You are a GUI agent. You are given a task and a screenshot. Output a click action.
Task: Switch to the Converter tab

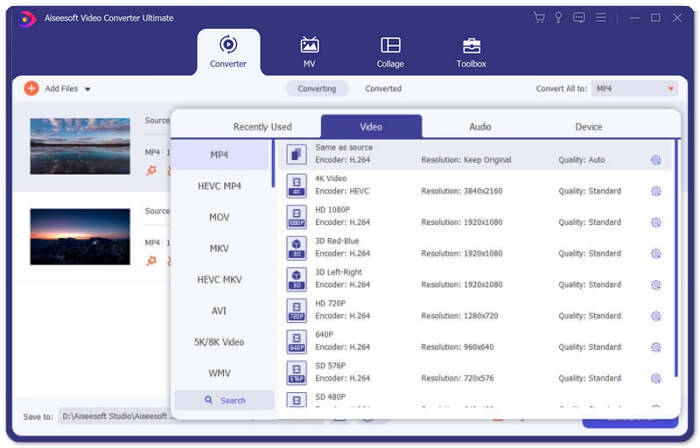[228, 52]
